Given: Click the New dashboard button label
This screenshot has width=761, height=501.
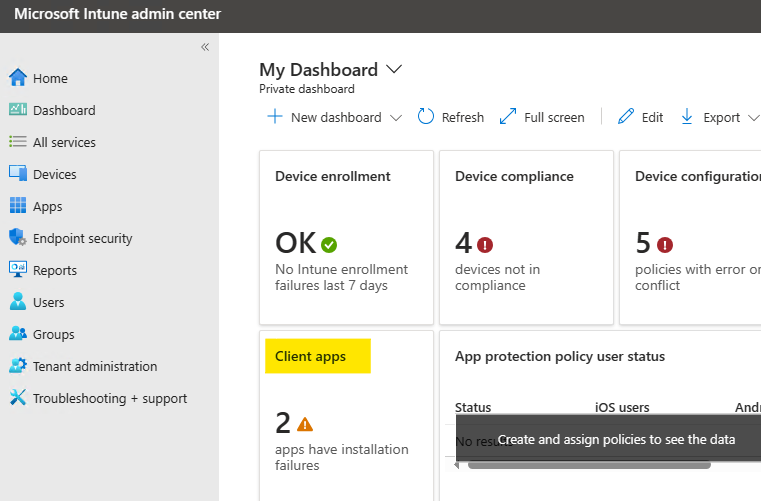Looking at the screenshot, I should [x=336, y=117].
